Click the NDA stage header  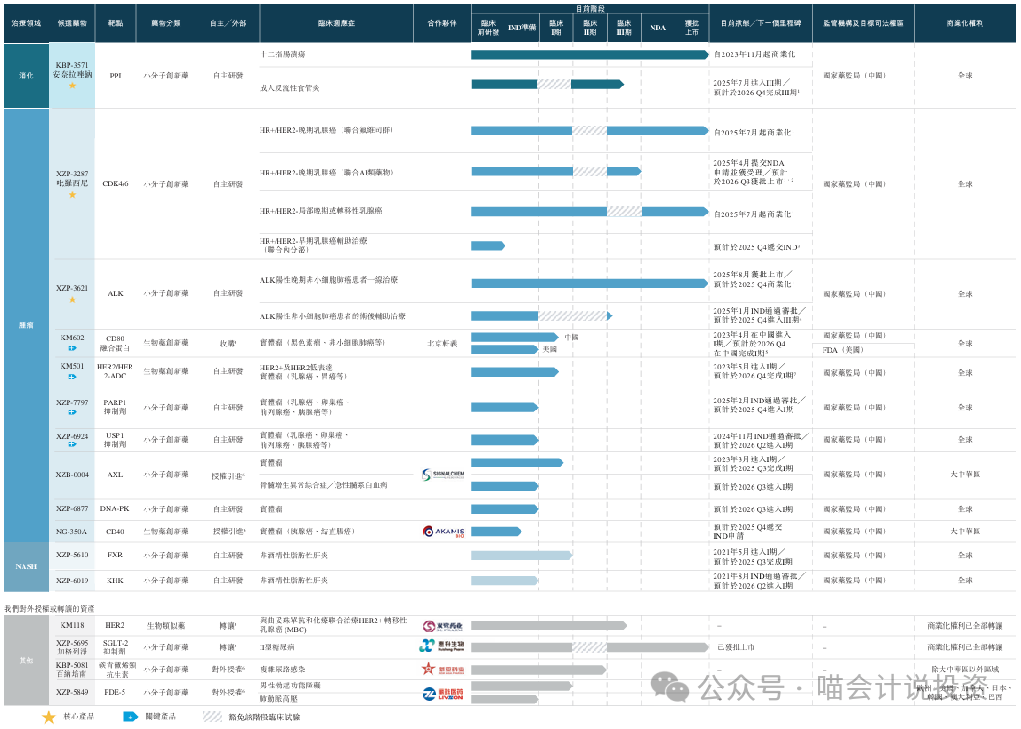657,29
